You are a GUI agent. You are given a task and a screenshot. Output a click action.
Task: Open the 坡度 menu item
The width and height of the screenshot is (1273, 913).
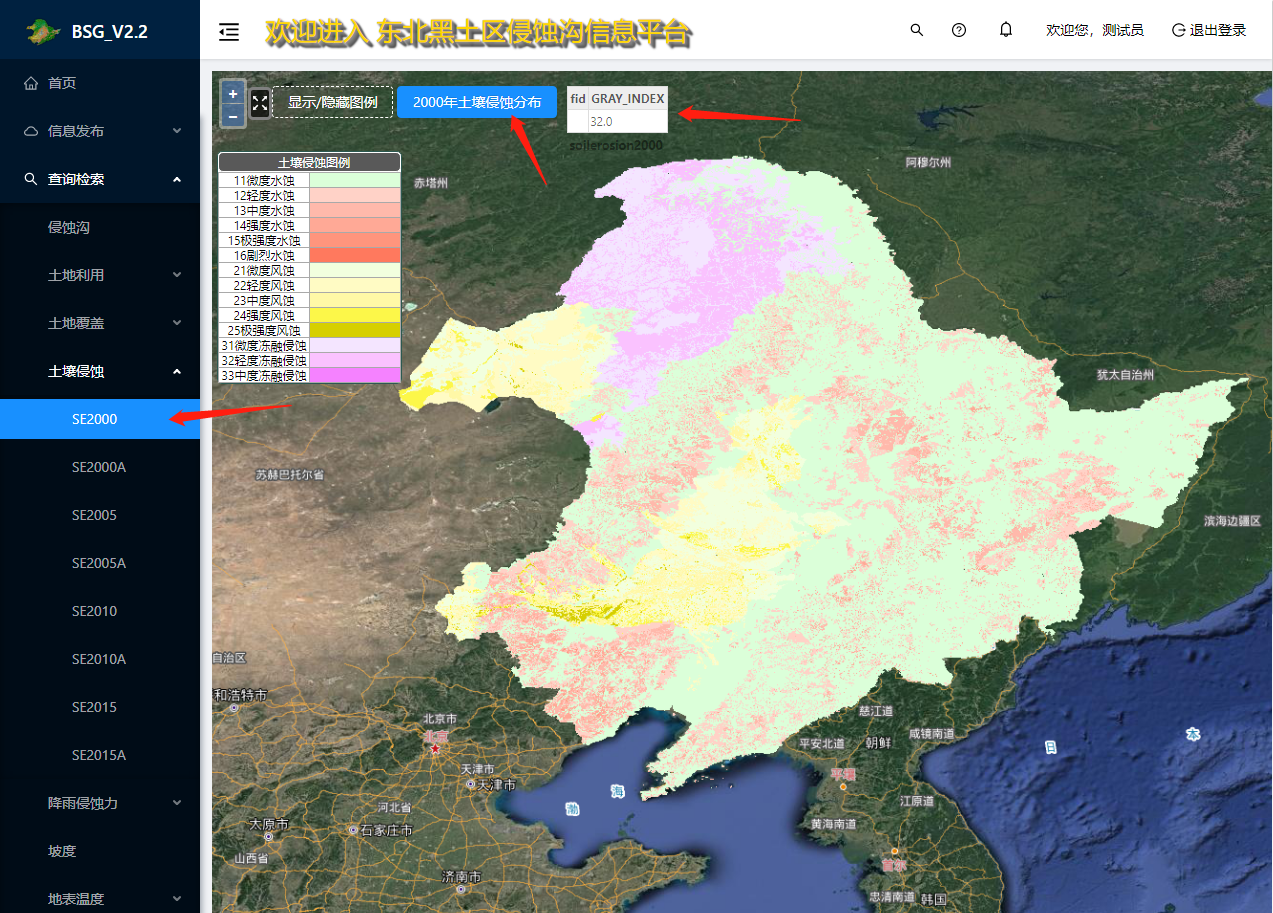pyautogui.click(x=100, y=851)
